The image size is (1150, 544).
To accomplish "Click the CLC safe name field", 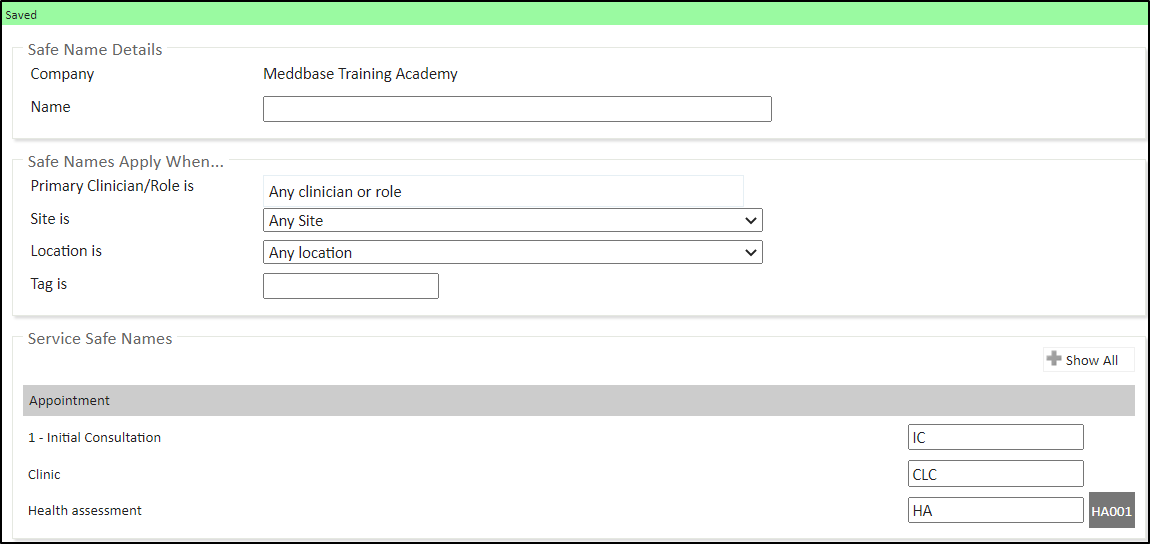I will tap(995, 474).
